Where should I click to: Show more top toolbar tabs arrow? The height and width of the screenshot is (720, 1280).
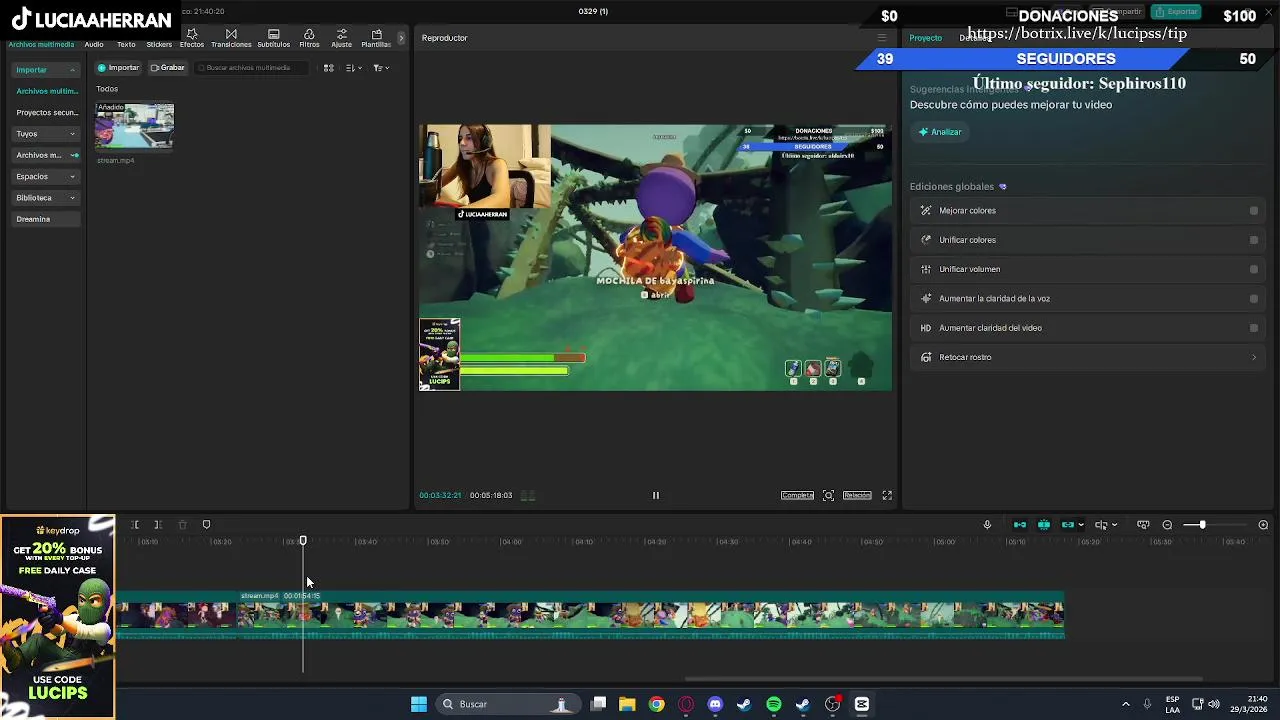(x=401, y=38)
